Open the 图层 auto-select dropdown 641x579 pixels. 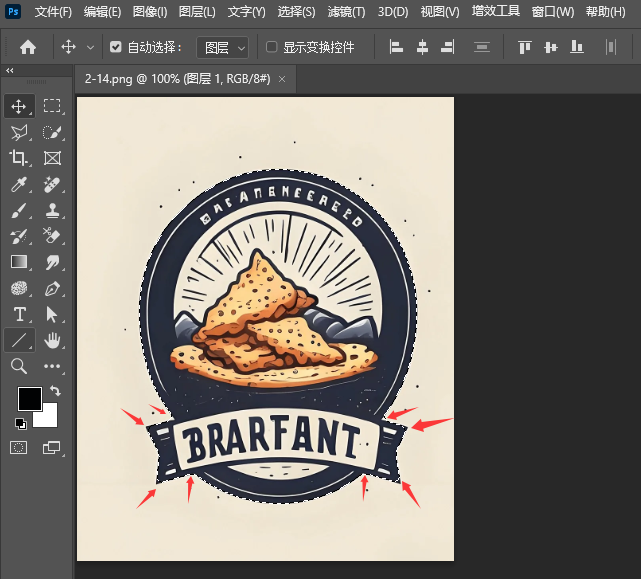pos(221,47)
